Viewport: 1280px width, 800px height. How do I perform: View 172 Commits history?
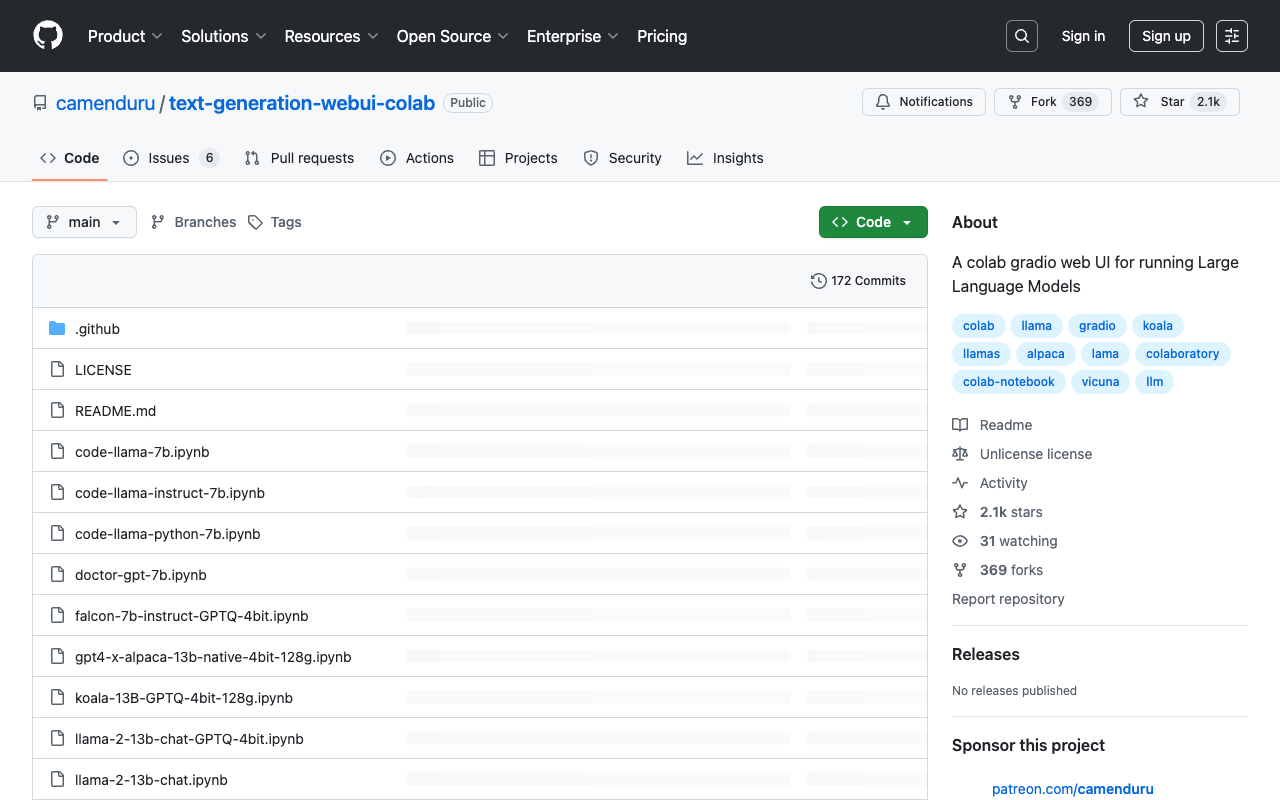(x=858, y=281)
